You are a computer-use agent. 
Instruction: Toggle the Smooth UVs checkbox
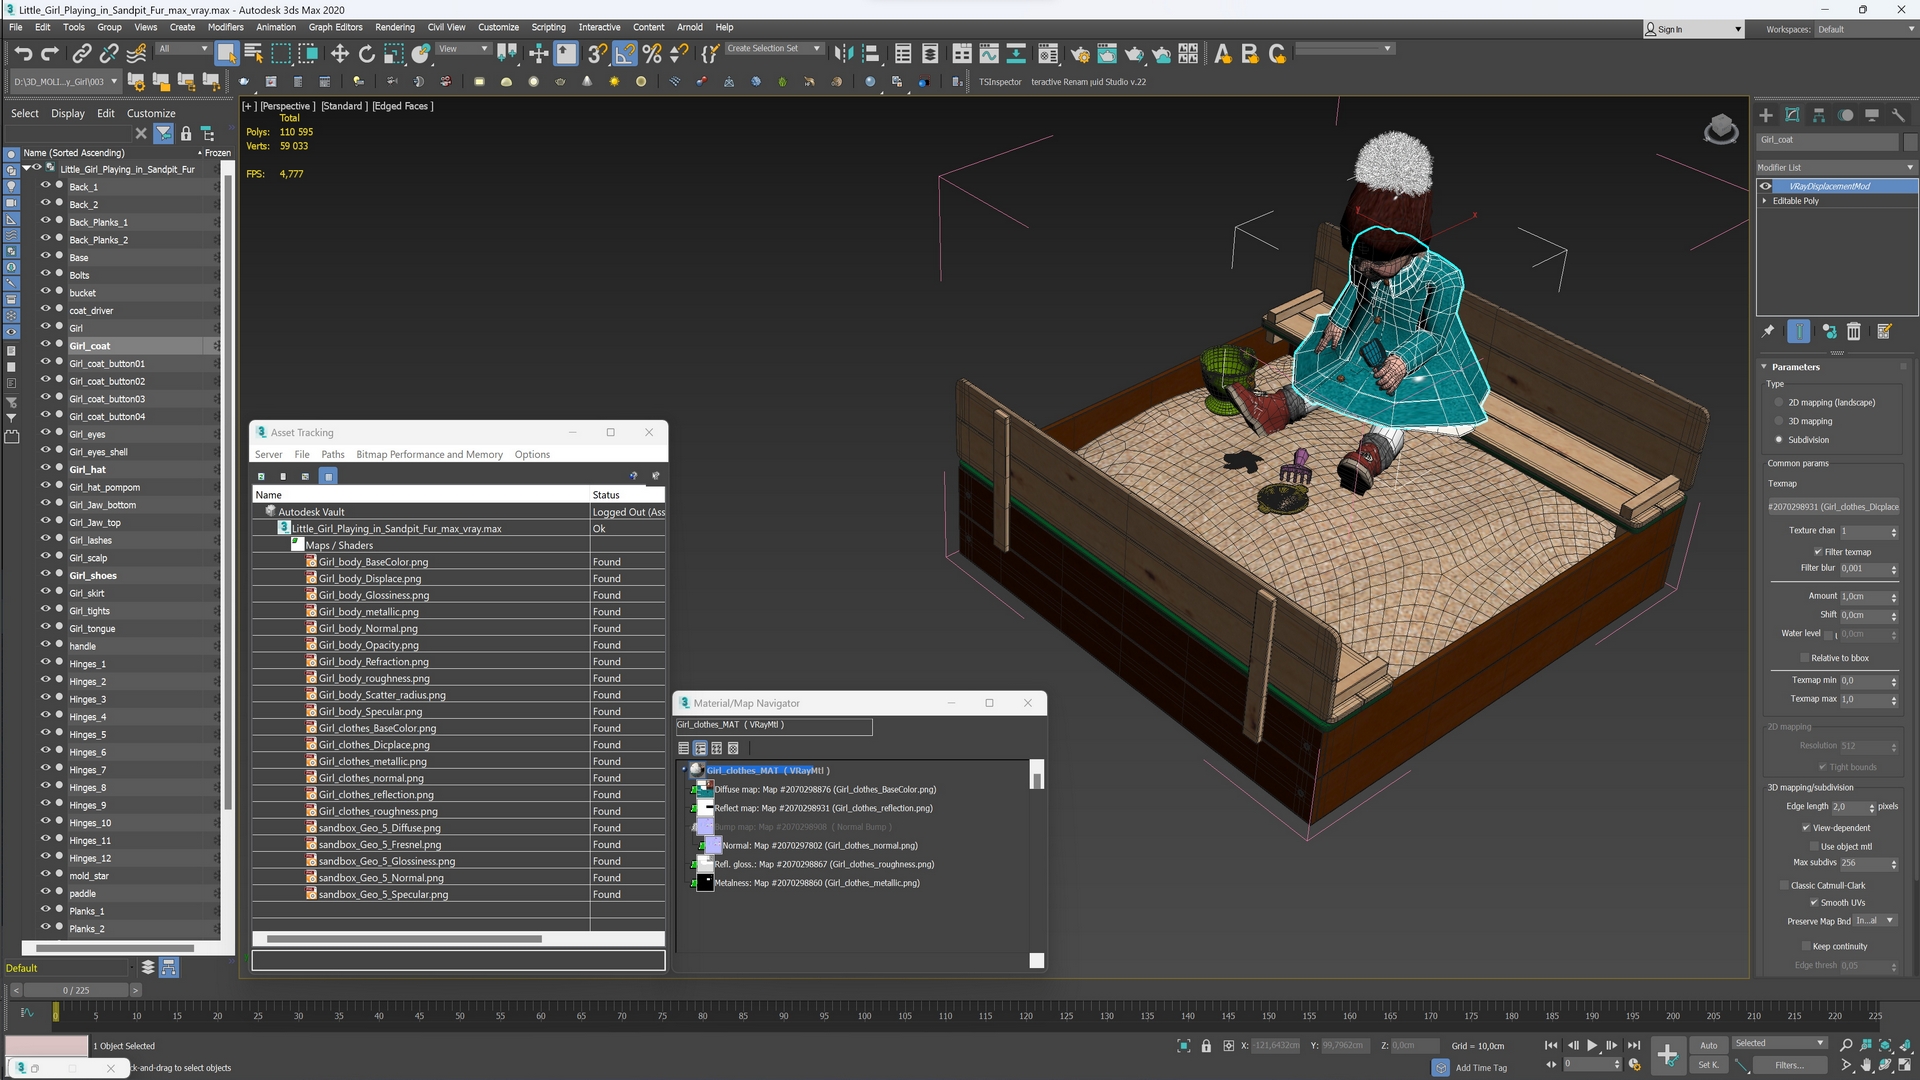click(x=1814, y=903)
